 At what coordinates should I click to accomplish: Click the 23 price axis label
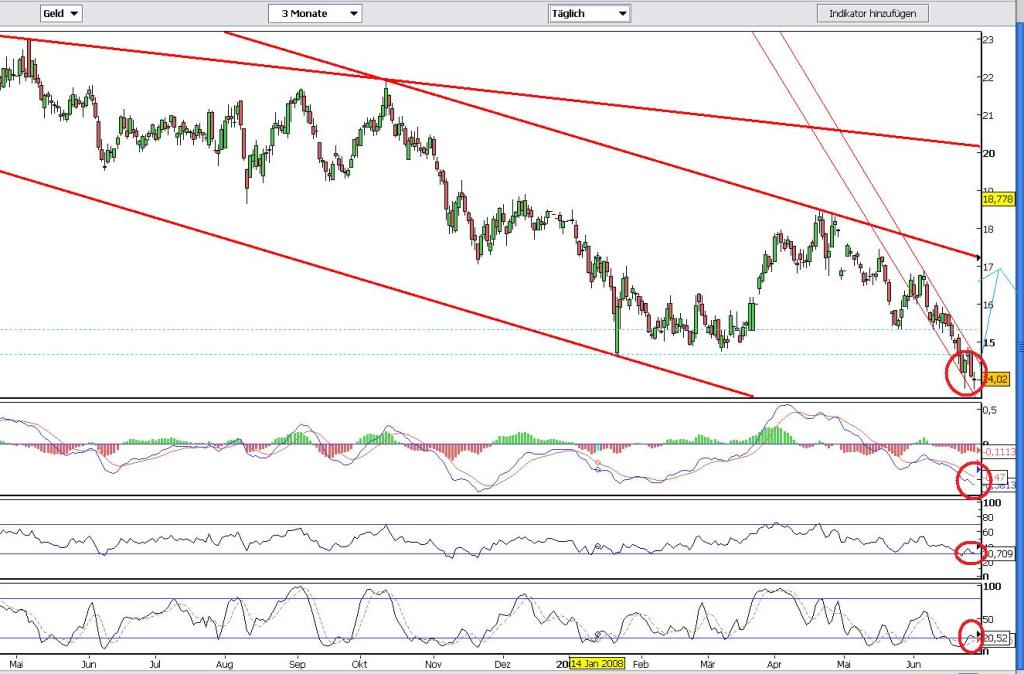(x=988, y=40)
